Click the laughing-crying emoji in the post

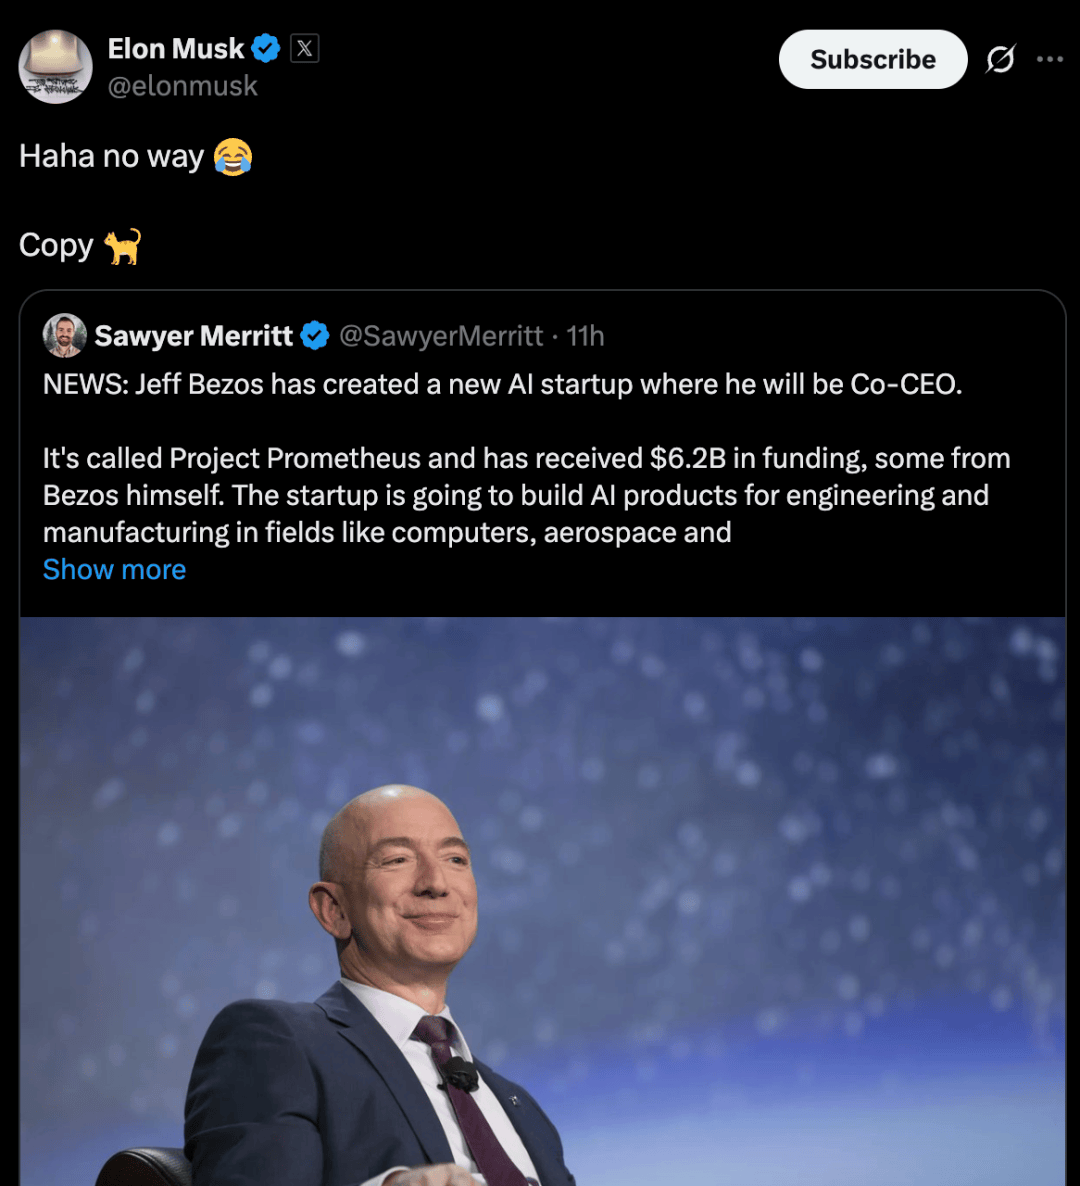(x=233, y=157)
